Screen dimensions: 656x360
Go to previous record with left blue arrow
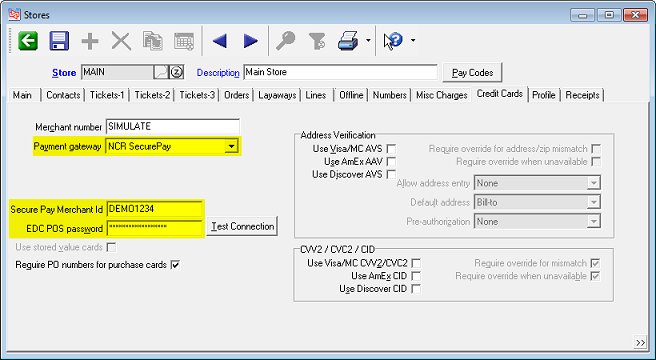click(x=220, y=41)
